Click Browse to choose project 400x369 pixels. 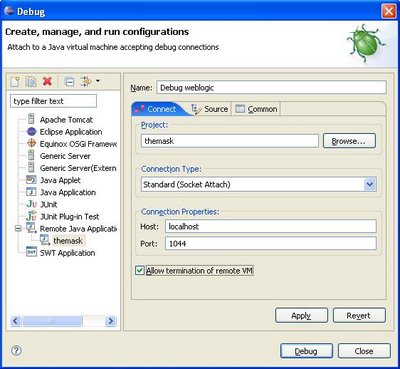349,141
